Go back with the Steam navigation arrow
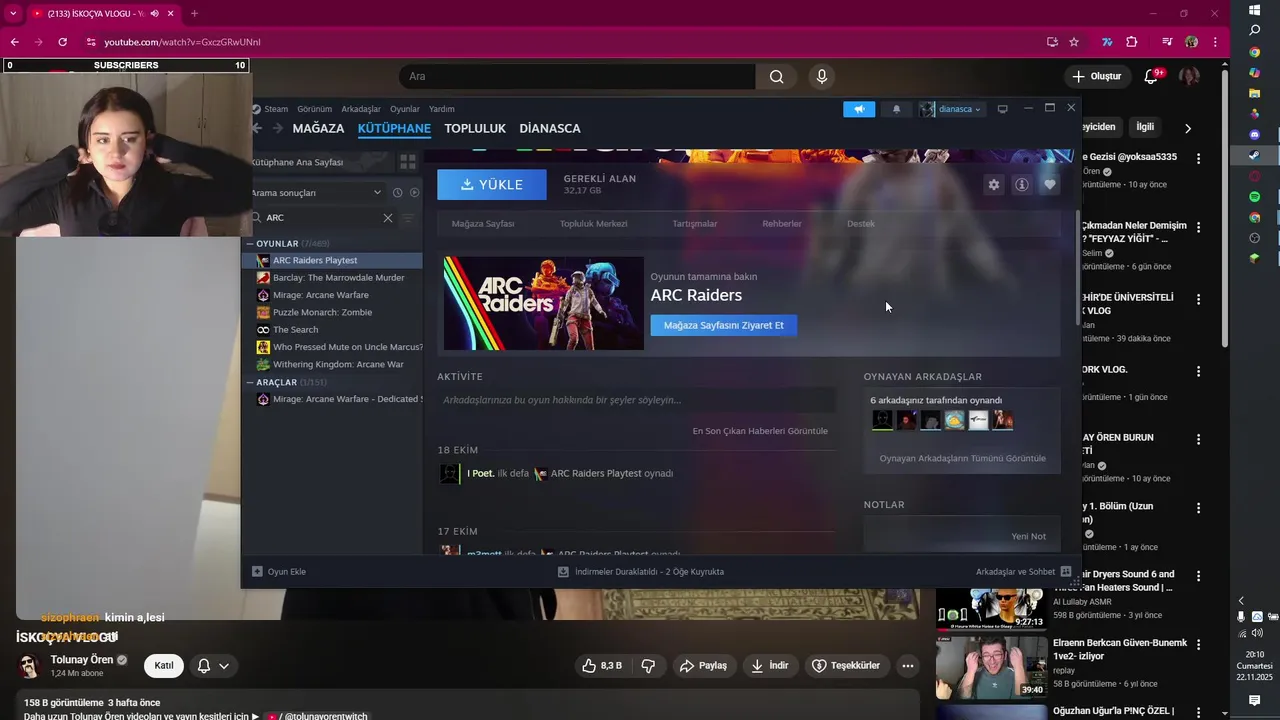The width and height of the screenshot is (1280, 720). click(257, 128)
